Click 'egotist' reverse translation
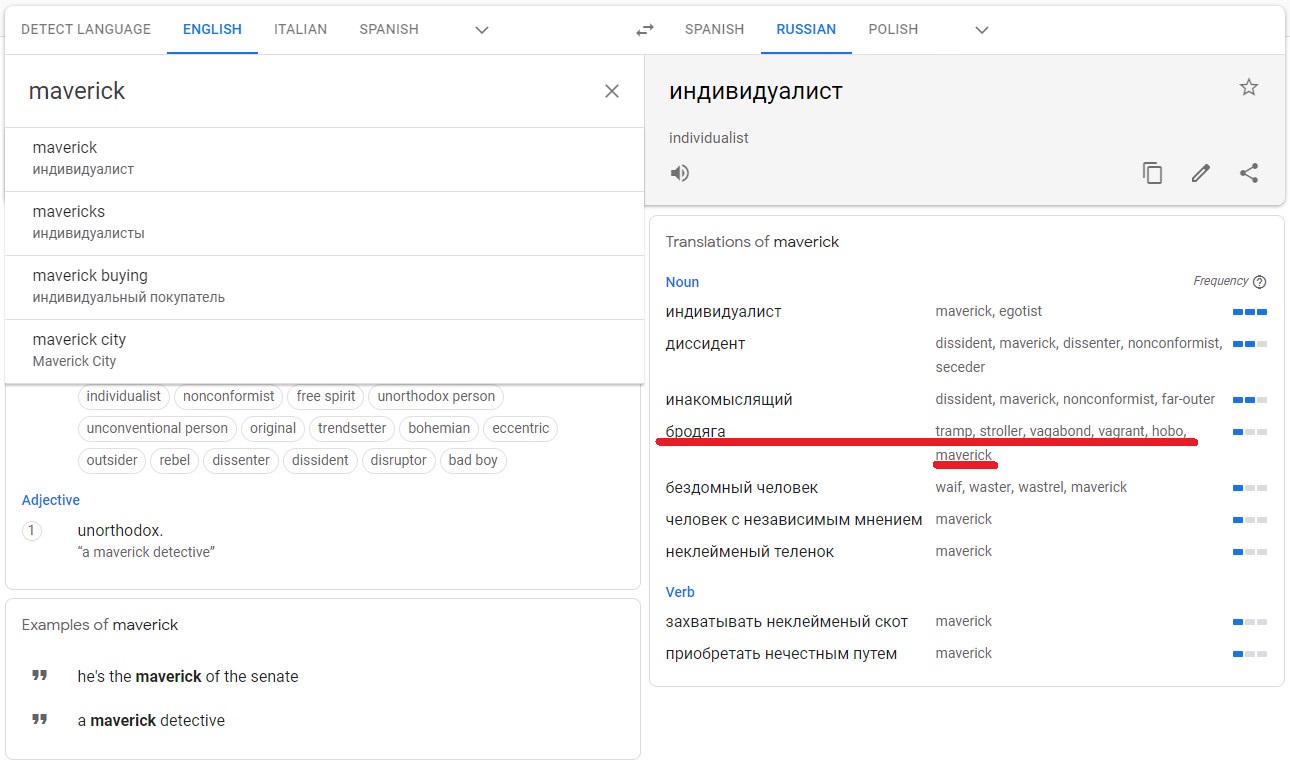1290x766 pixels. [x=1021, y=312]
